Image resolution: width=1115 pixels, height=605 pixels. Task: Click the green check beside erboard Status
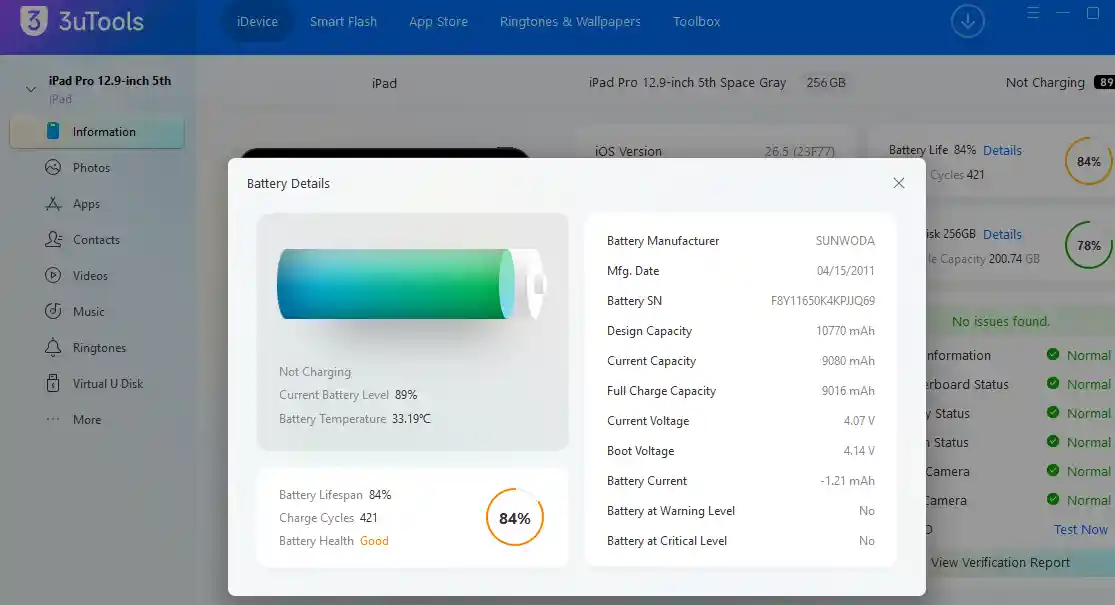1052,383
